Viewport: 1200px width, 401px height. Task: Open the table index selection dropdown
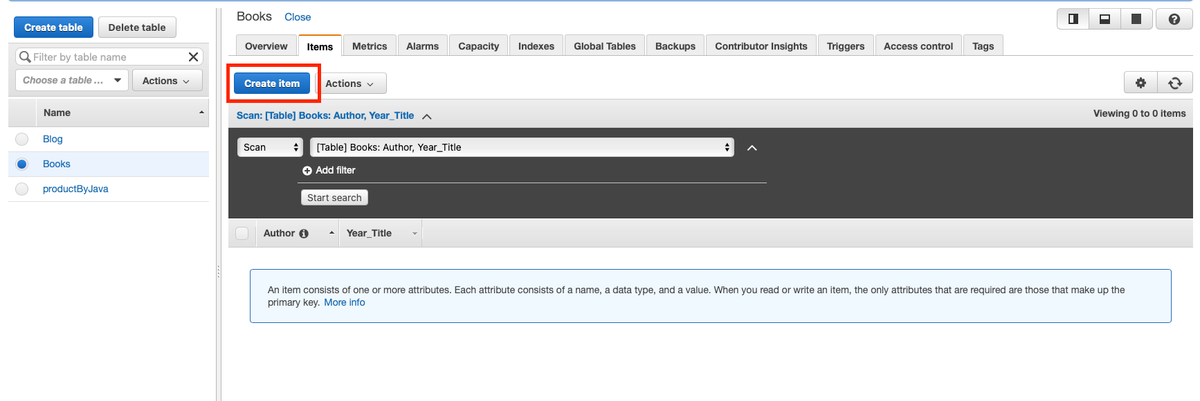coord(522,147)
